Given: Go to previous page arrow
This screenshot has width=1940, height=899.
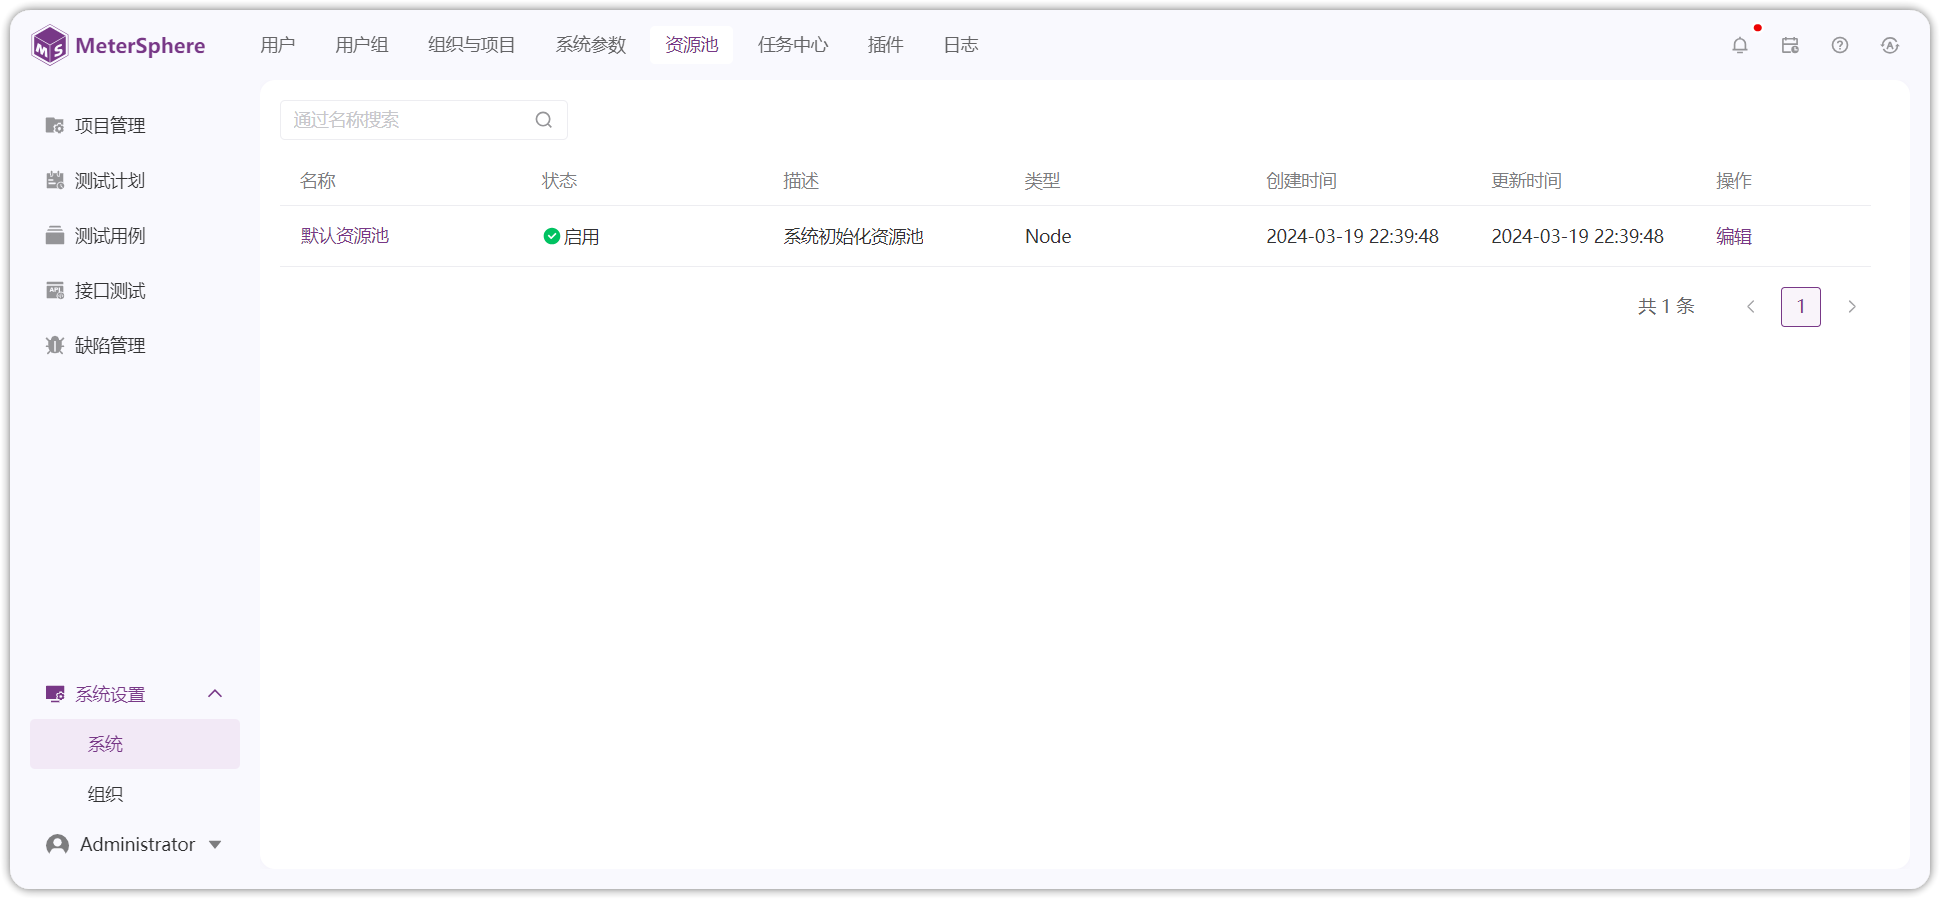Looking at the screenshot, I should click(1751, 307).
